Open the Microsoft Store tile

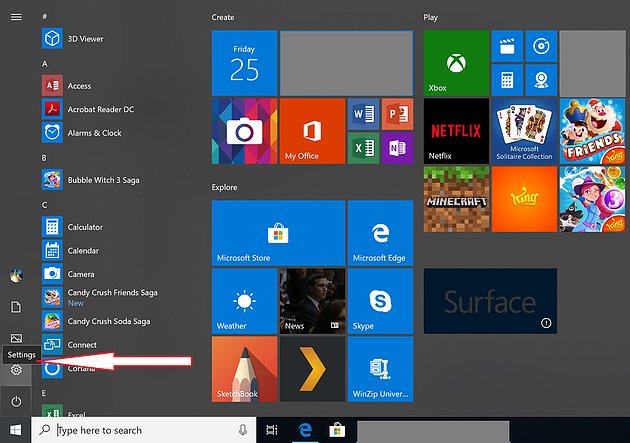pos(278,233)
